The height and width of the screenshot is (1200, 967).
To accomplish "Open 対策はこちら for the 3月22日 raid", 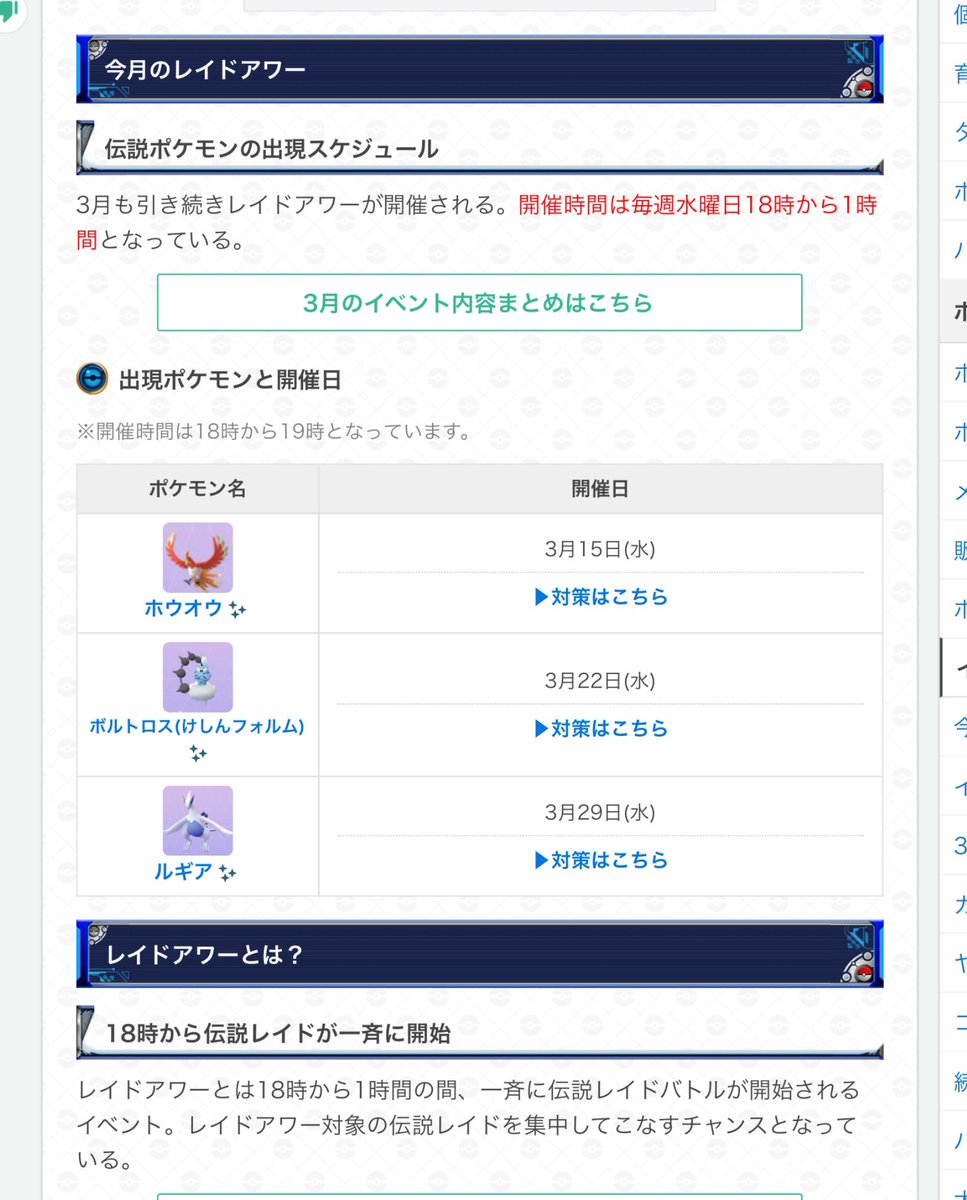I will pos(601,729).
